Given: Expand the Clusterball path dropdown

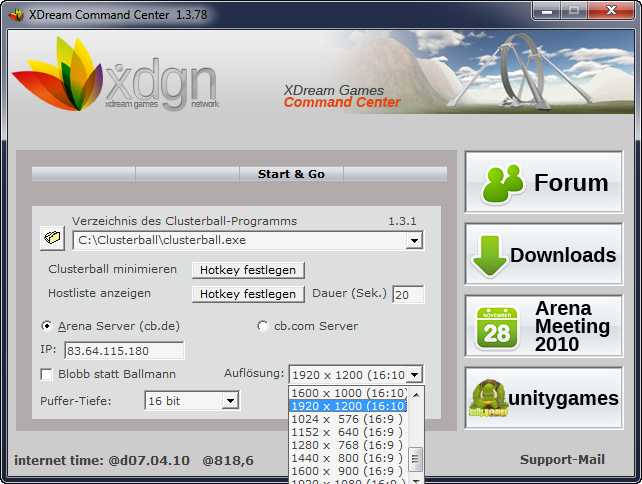Looking at the screenshot, I should point(414,240).
